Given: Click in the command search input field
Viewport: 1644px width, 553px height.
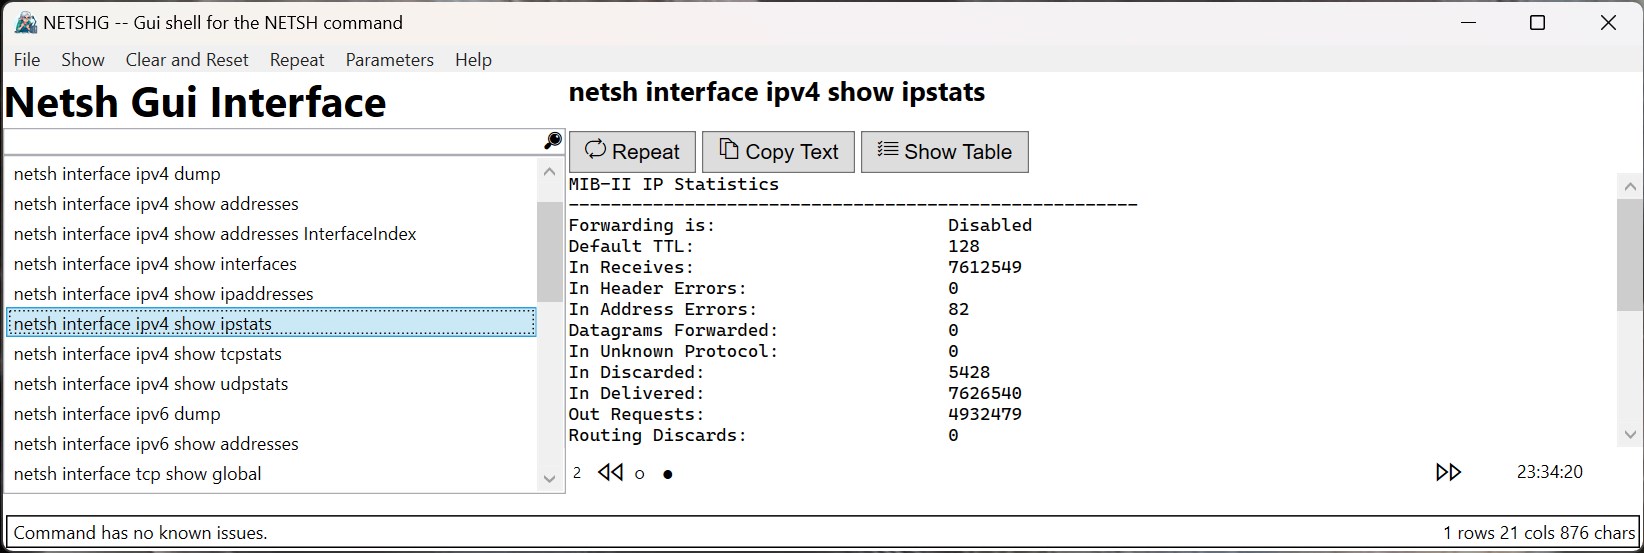Looking at the screenshot, I should point(274,141).
